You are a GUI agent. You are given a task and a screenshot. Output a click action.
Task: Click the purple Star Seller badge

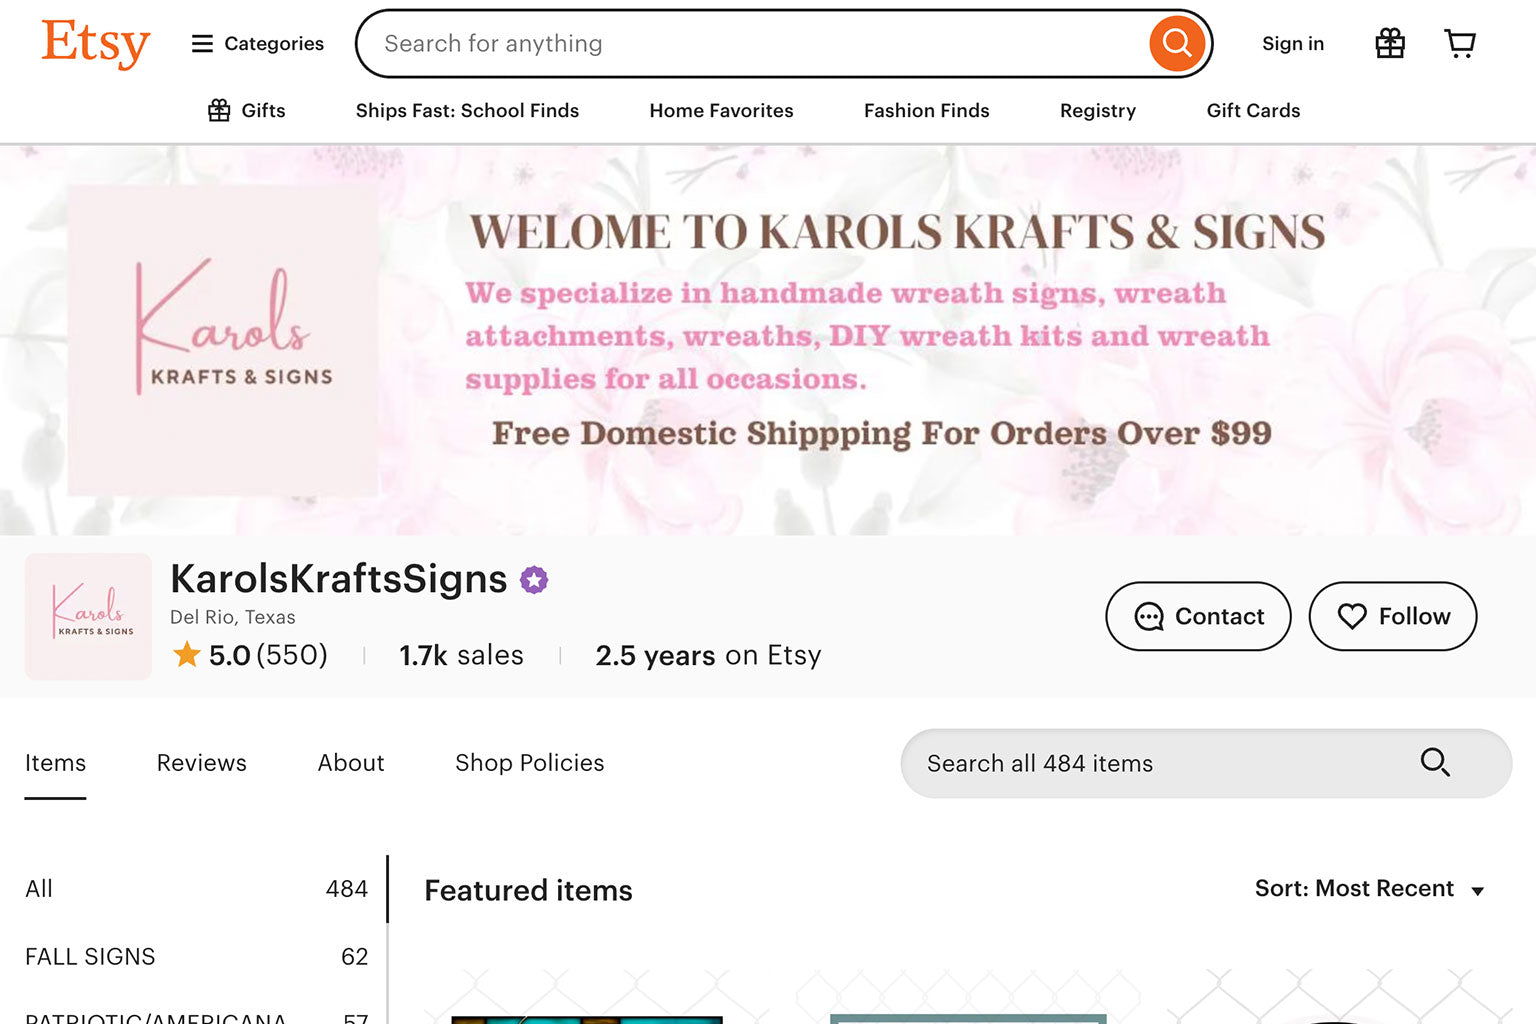(534, 580)
